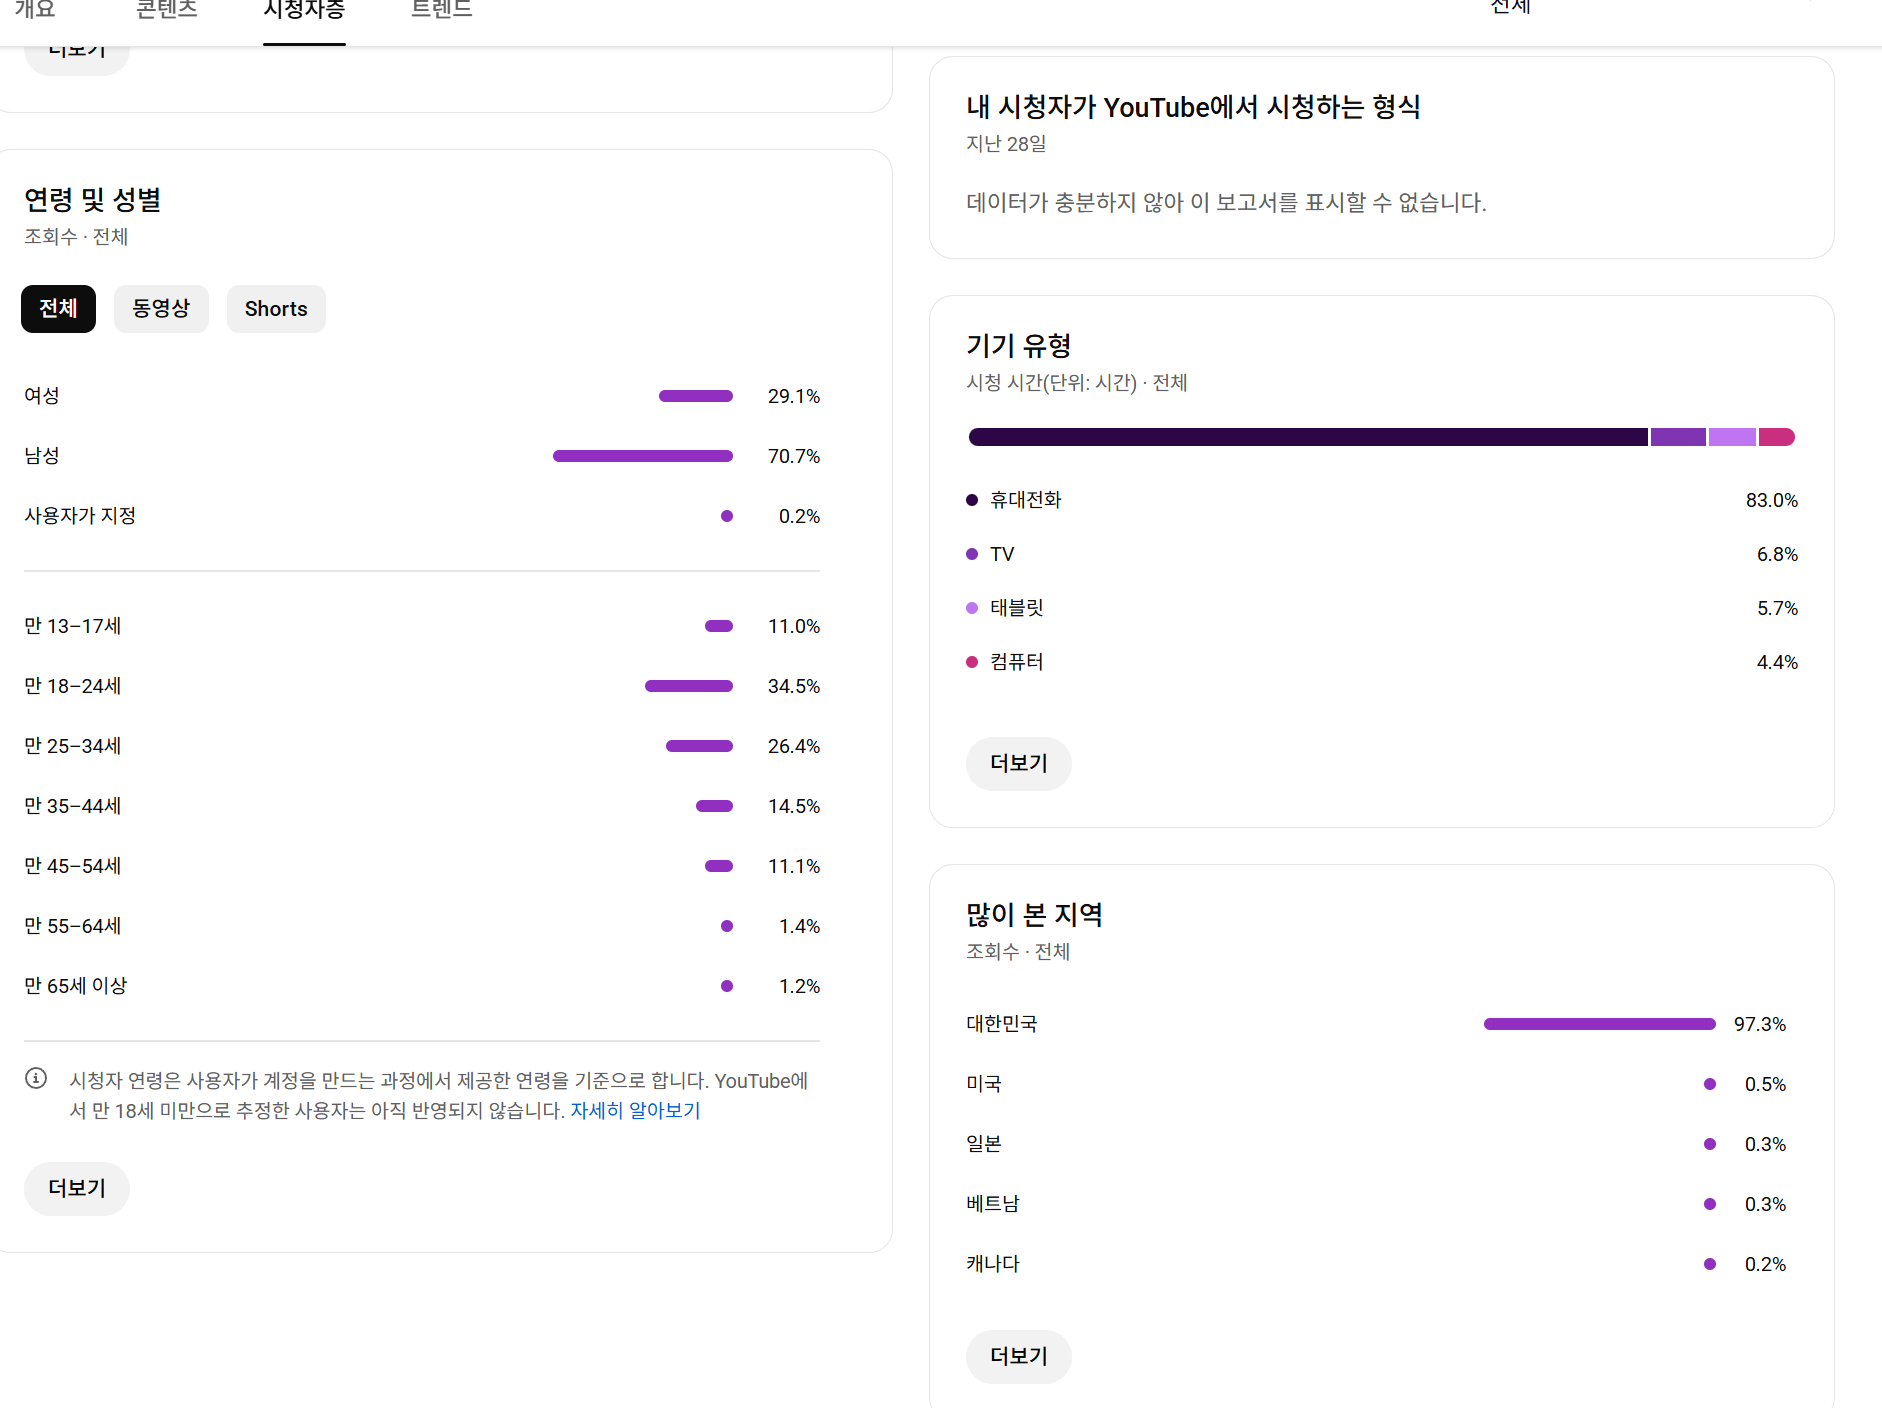Expand 더보기 in the 연령 및 성별 card

pos(77,1188)
